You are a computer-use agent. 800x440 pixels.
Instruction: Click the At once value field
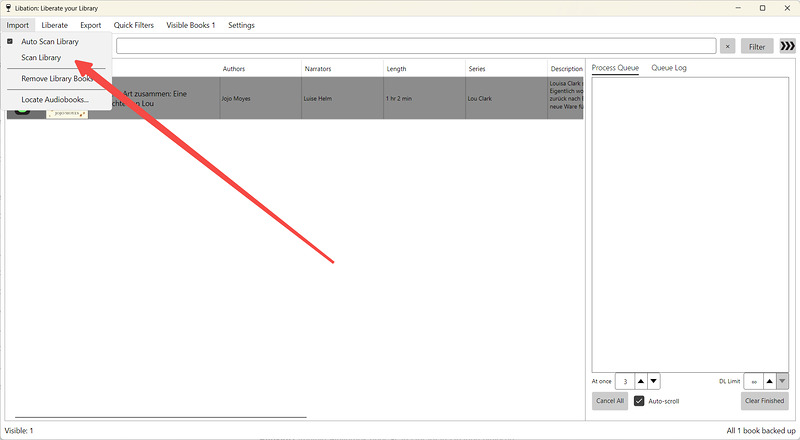(625, 381)
